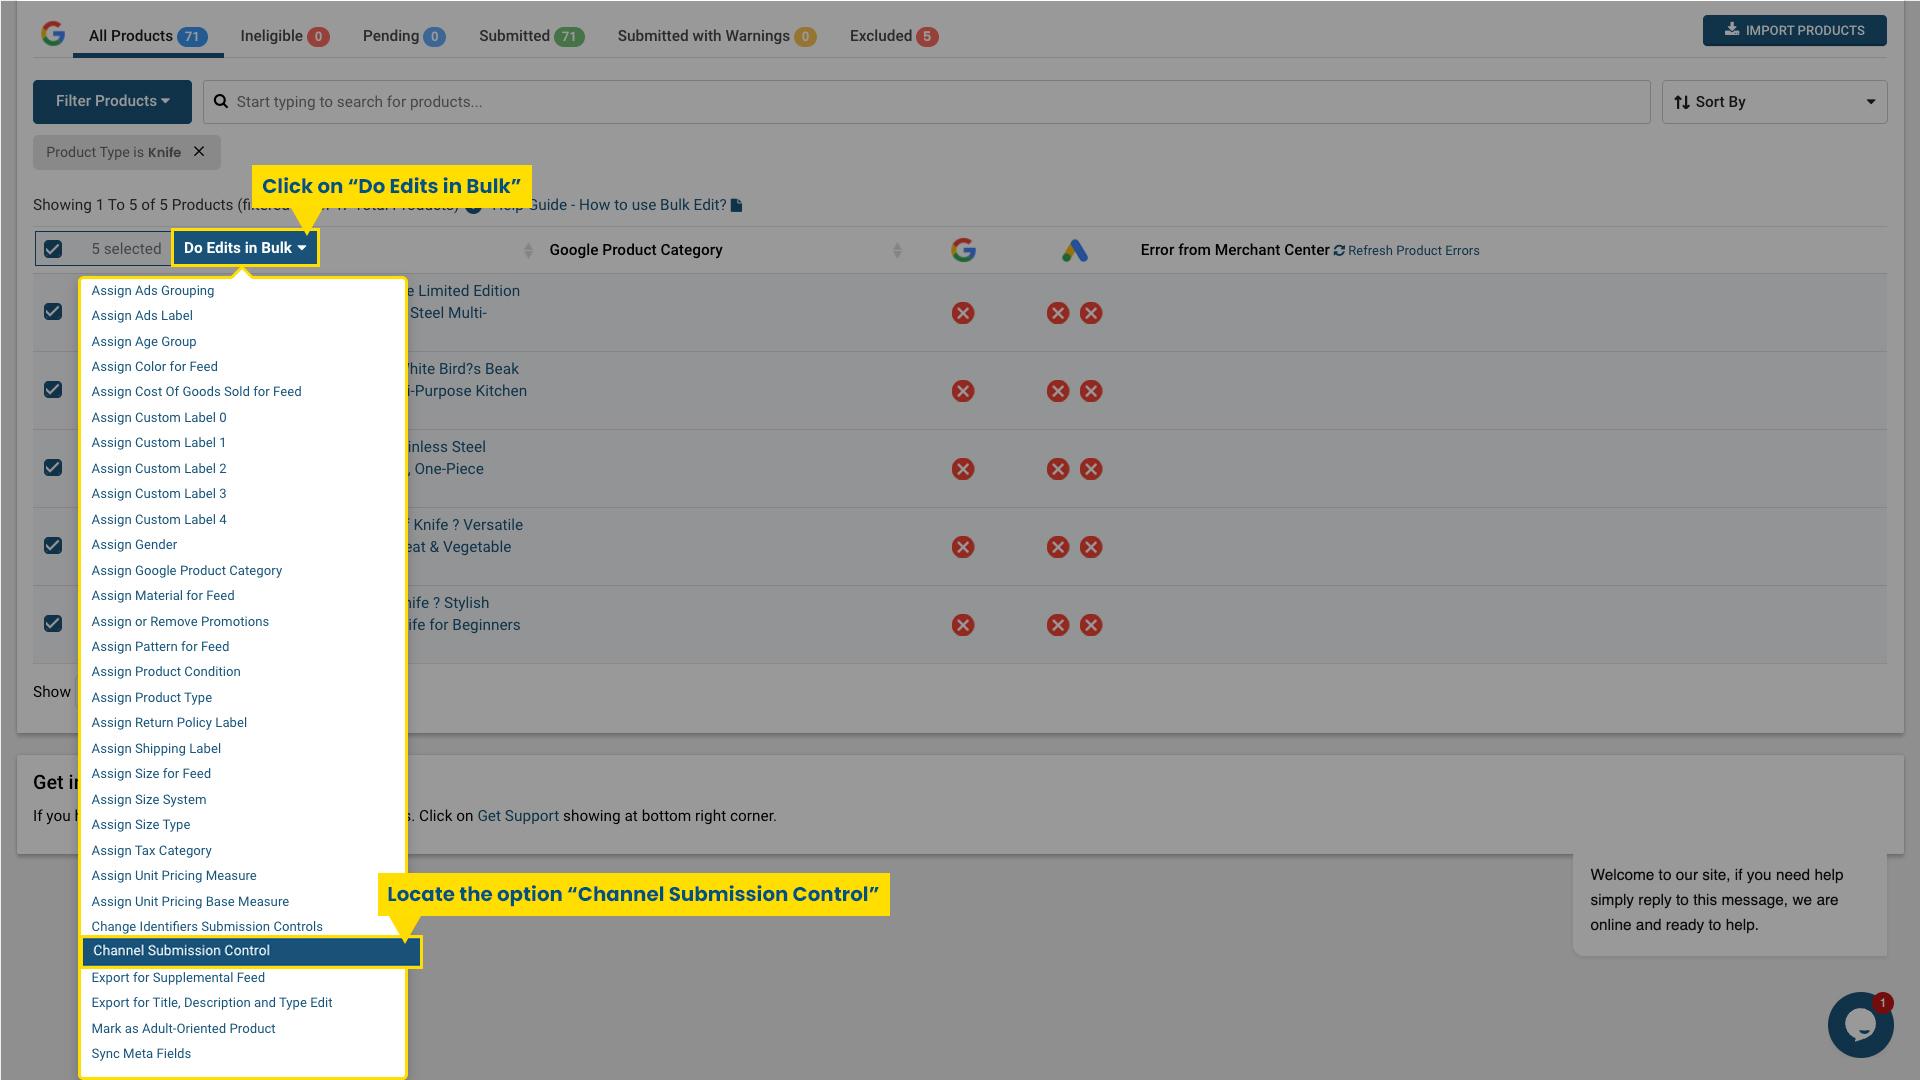
Task: Click inside the product search input field
Action: click(x=700, y=101)
